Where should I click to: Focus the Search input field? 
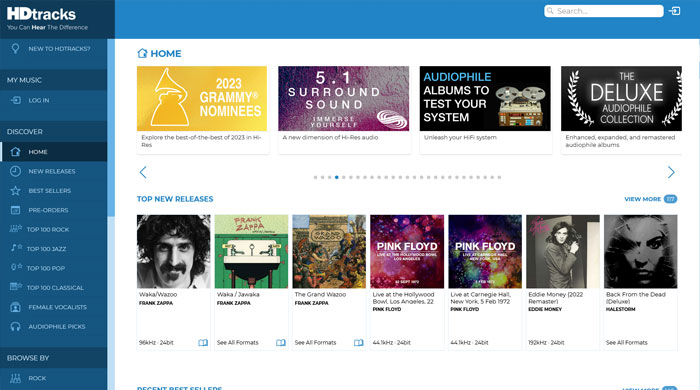pyautogui.click(x=604, y=11)
